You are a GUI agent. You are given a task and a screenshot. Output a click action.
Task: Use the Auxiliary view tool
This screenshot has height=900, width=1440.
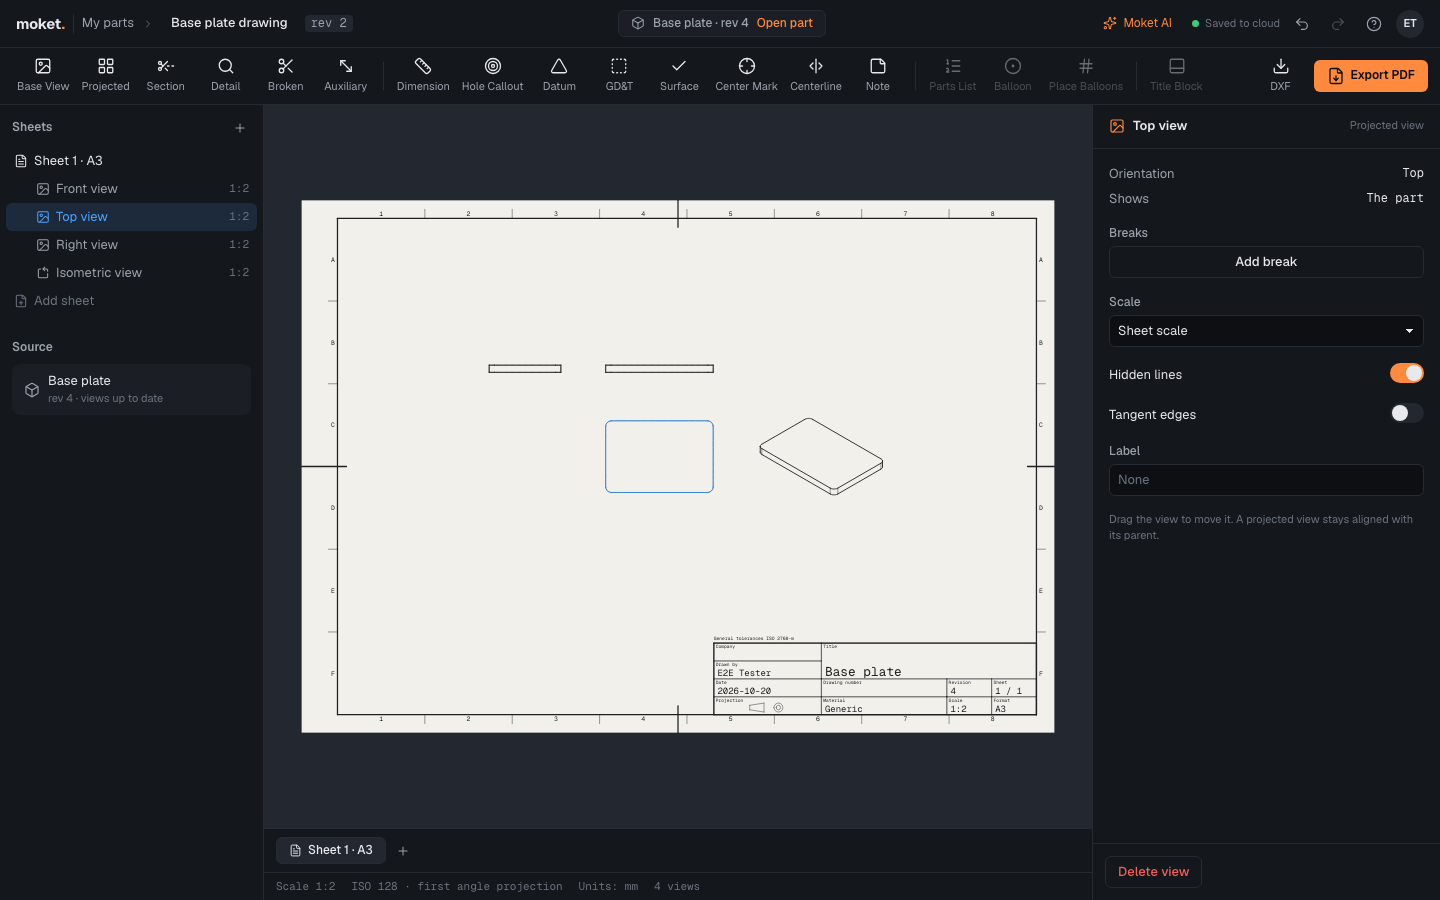(x=345, y=75)
